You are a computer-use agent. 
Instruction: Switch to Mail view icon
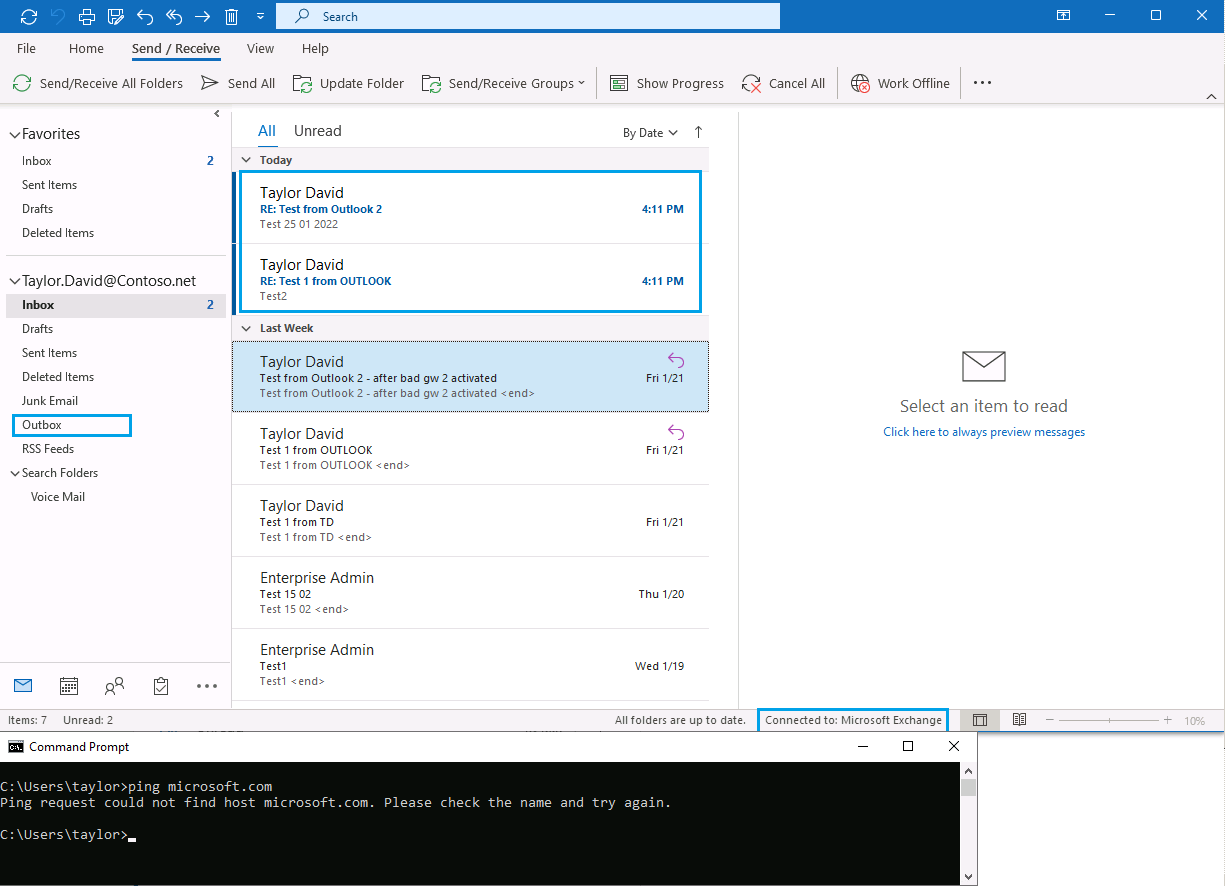23,685
